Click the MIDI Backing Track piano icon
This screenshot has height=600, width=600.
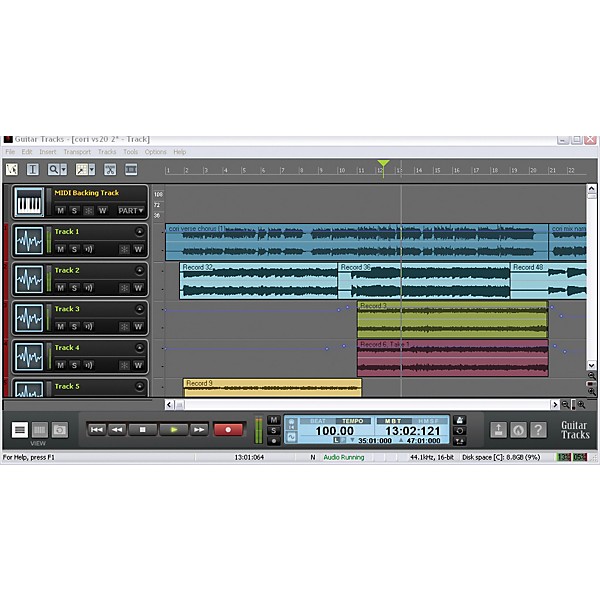[29, 203]
